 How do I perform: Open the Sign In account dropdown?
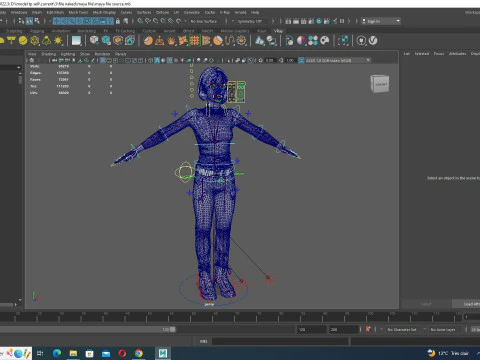(x=381, y=21)
